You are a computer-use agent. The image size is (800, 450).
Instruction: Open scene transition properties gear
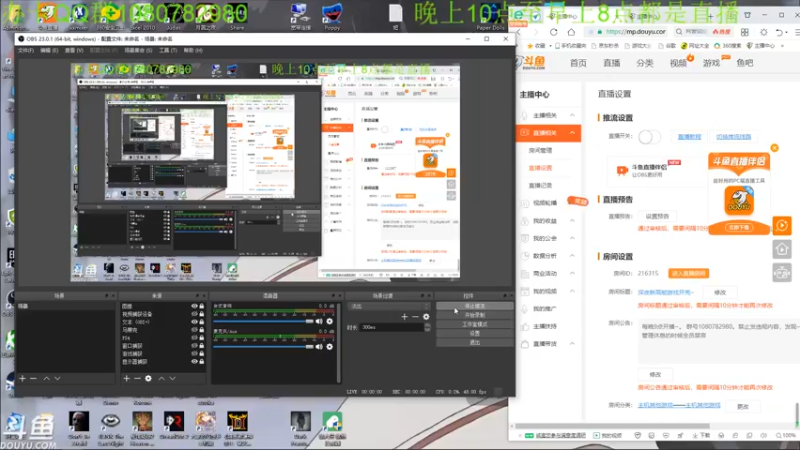pyautogui.click(x=426, y=317)
